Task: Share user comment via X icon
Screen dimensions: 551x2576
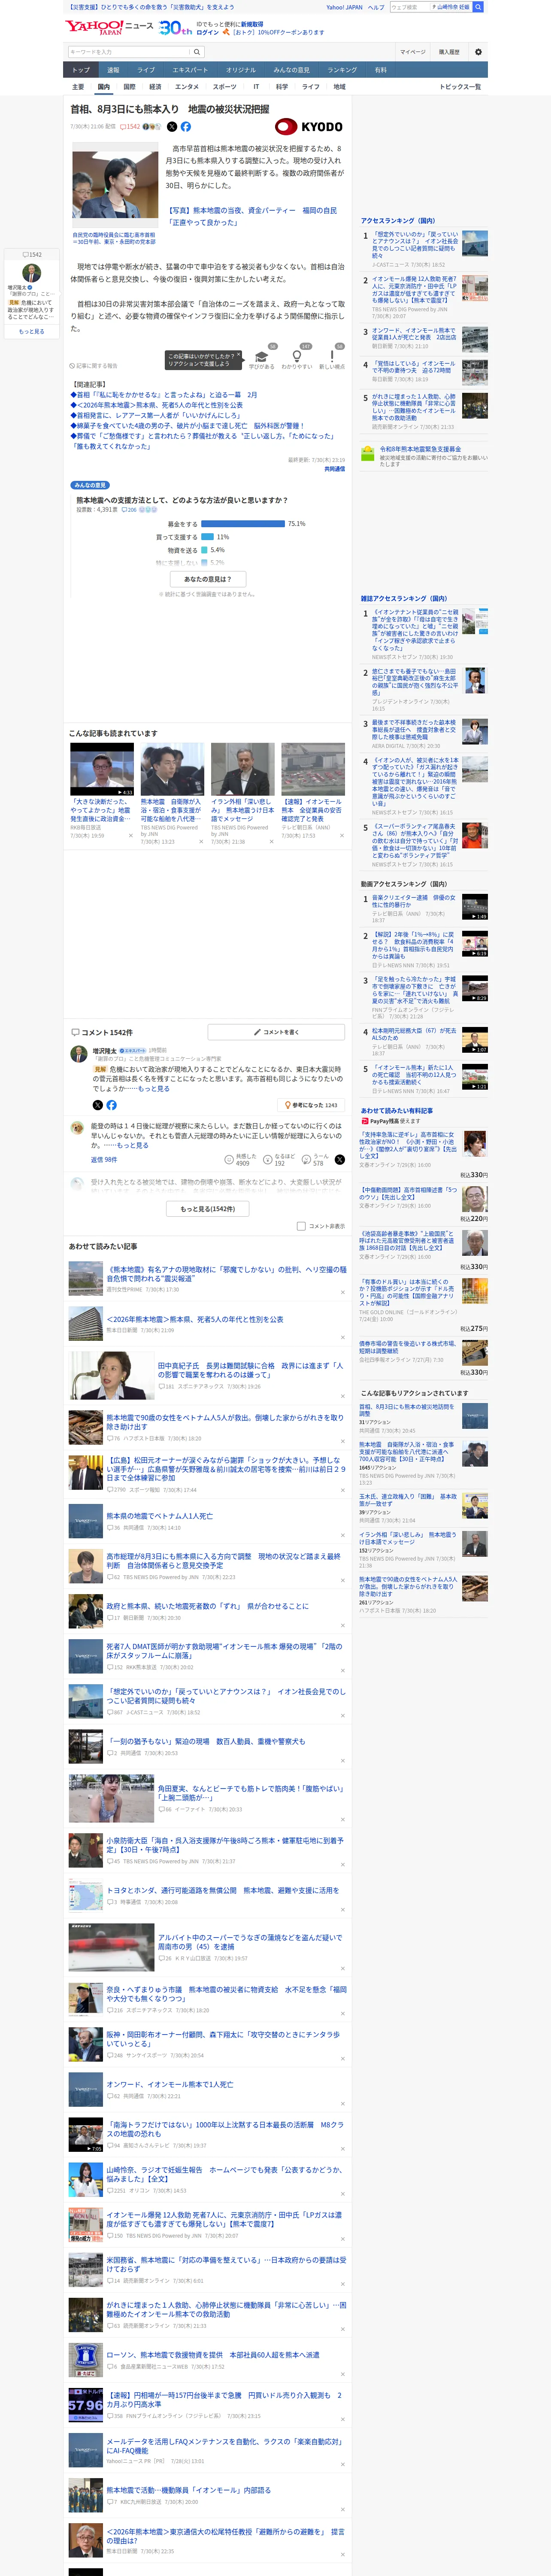Action: point(339,1160)
